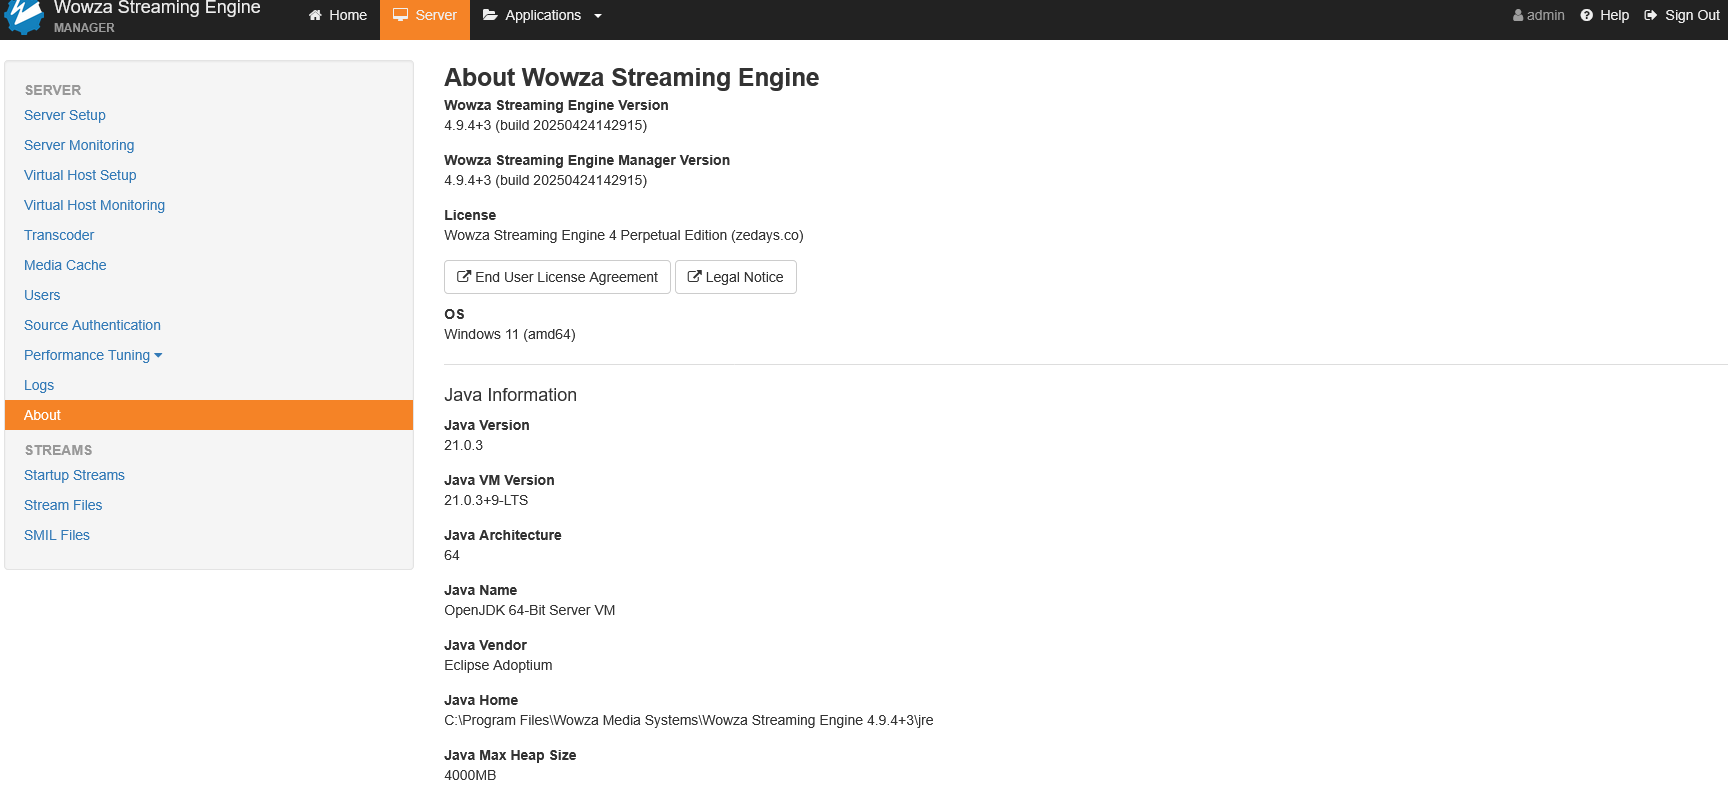Go to Server Setup
Screen dimensions: 1728x798
click(65, 115)
